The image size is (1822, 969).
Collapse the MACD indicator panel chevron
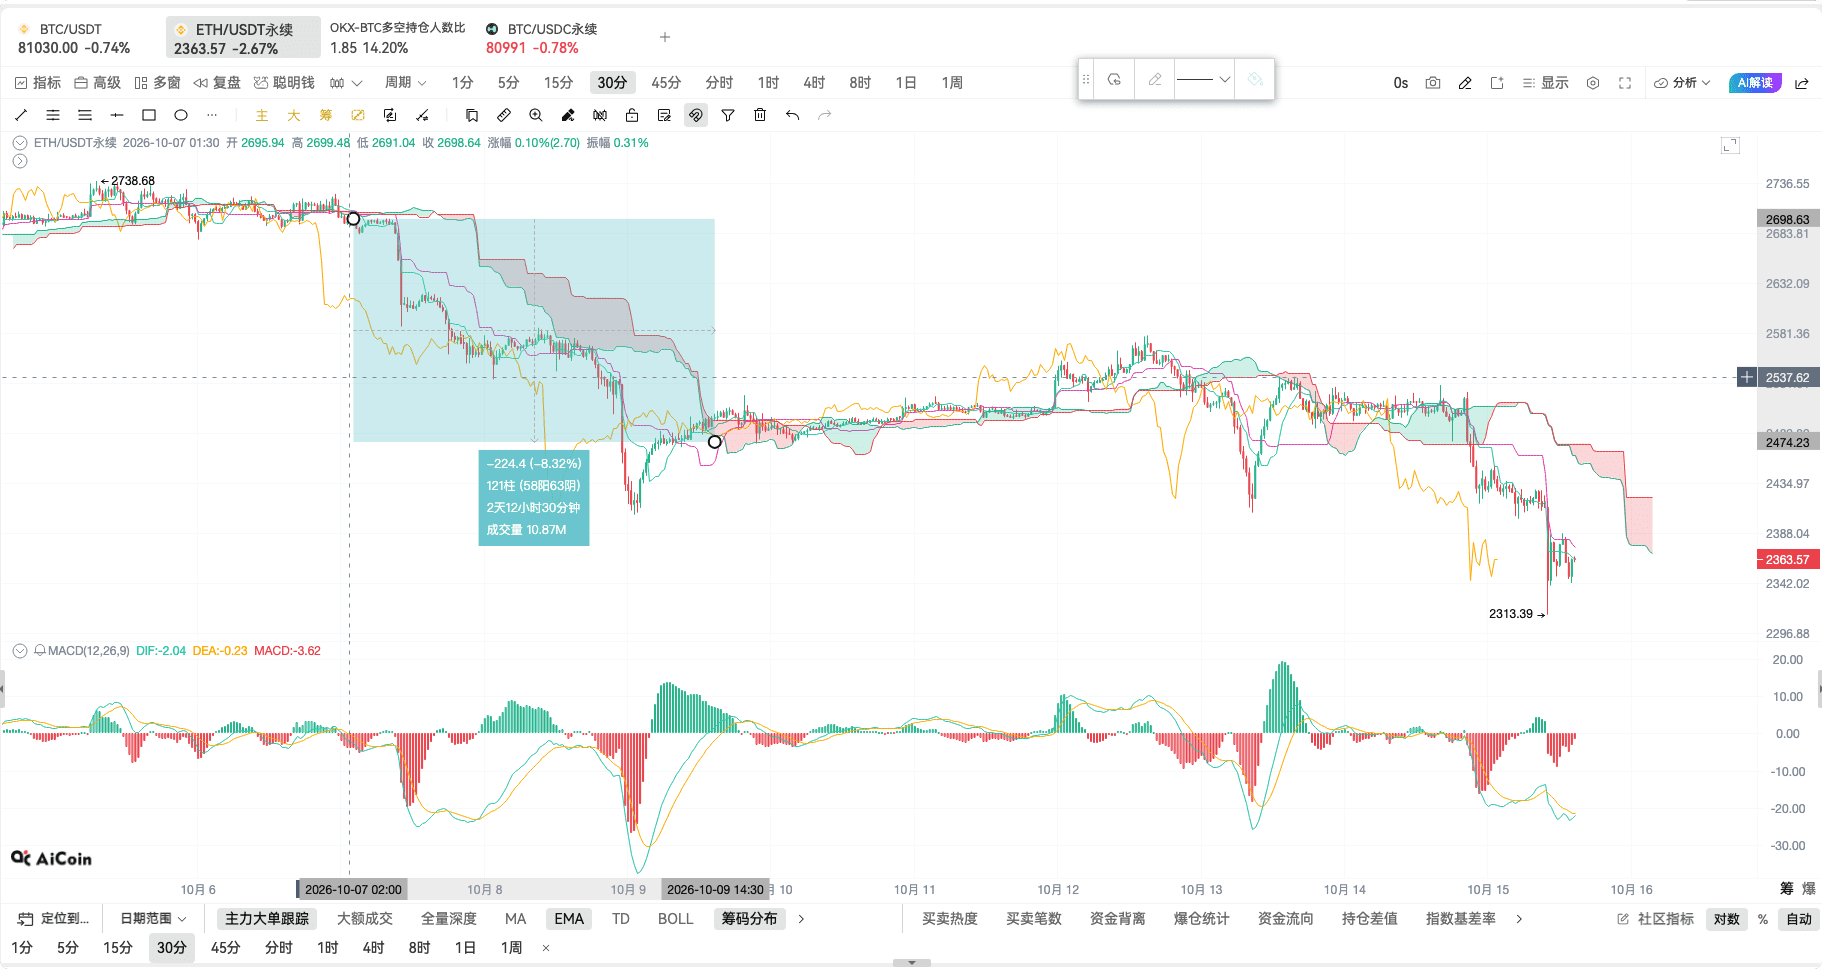click(20, 651)
